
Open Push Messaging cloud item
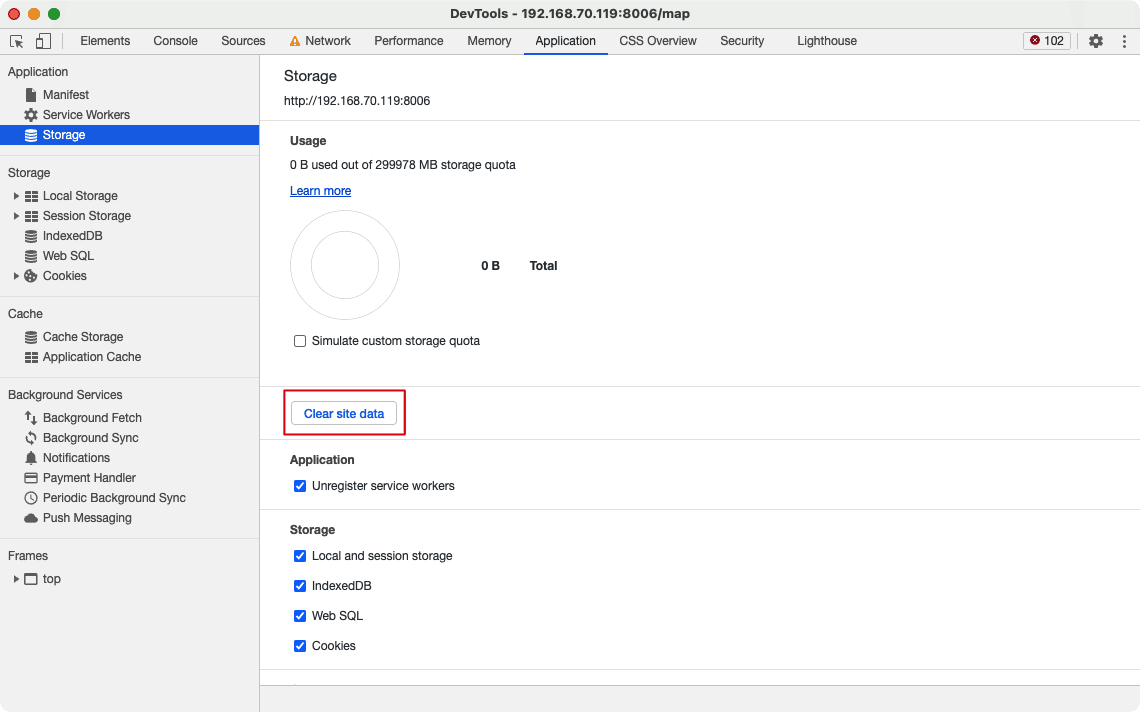point(78,518)
